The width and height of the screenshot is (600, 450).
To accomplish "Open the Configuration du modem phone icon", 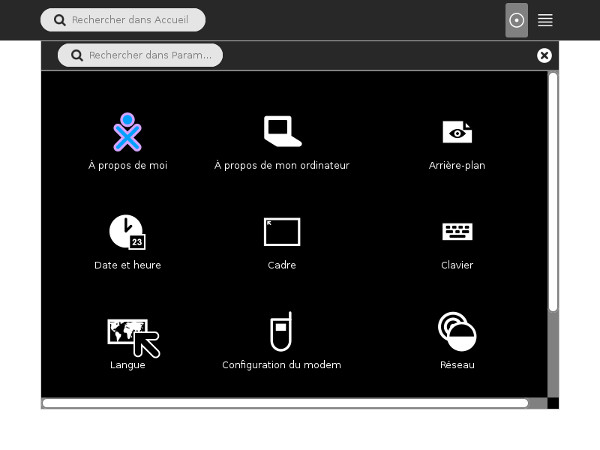I will point(282,332).
